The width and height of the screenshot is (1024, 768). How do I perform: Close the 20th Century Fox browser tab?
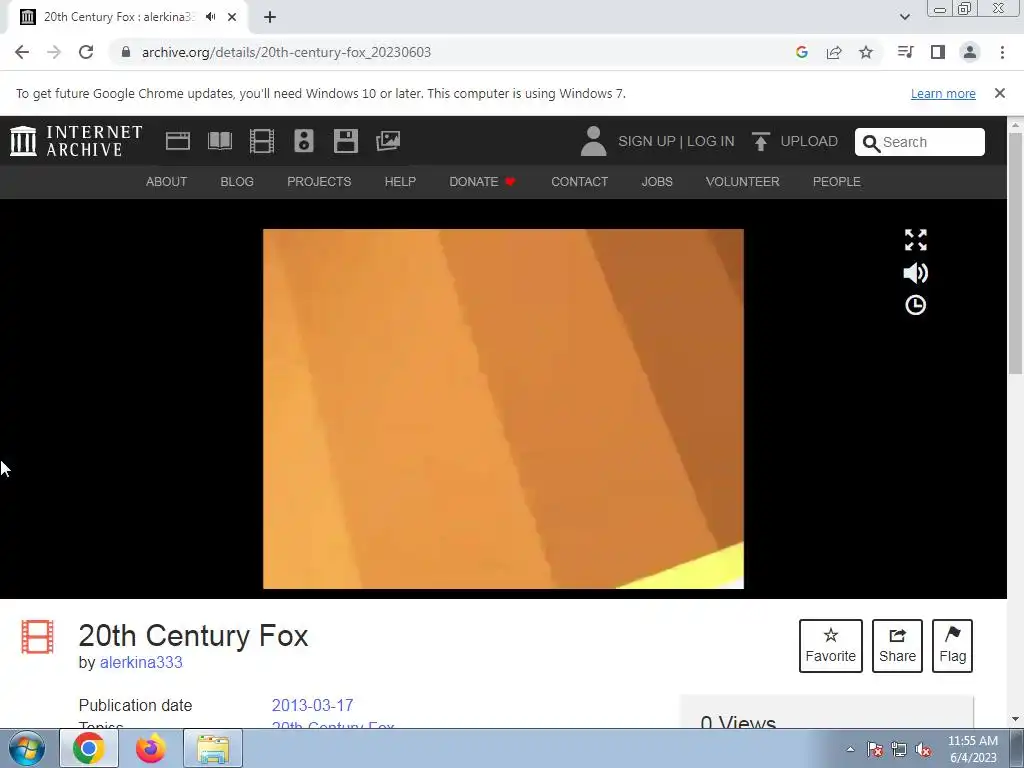[232, 17]
